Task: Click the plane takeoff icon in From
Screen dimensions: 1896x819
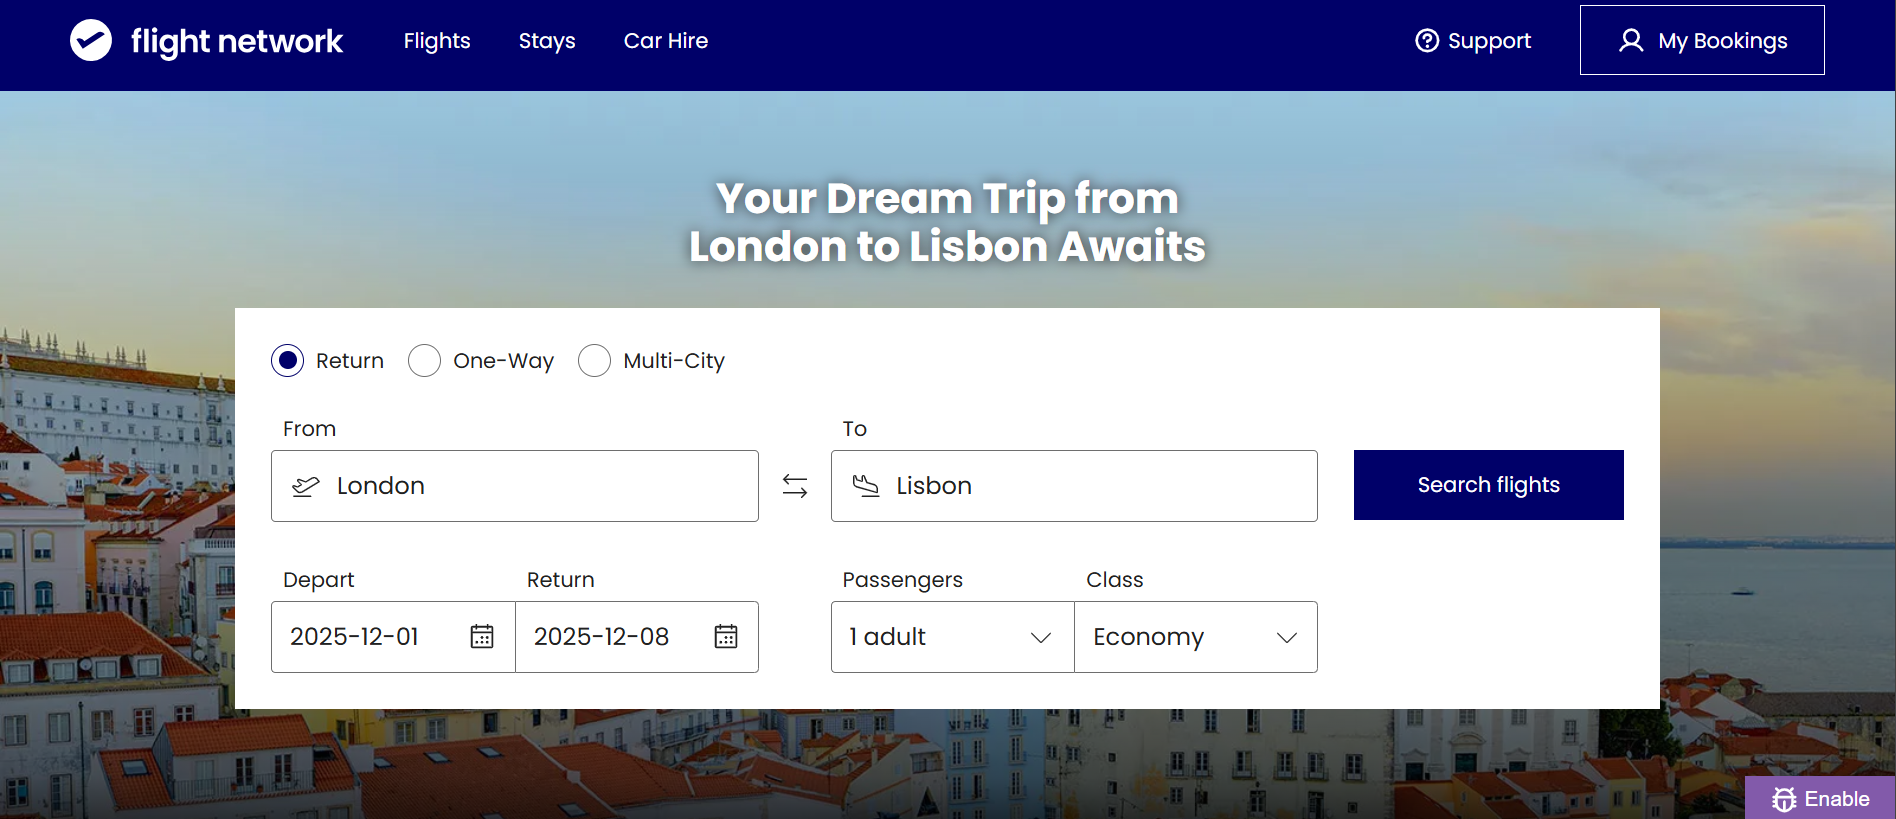Action: [x=305, y=486]
